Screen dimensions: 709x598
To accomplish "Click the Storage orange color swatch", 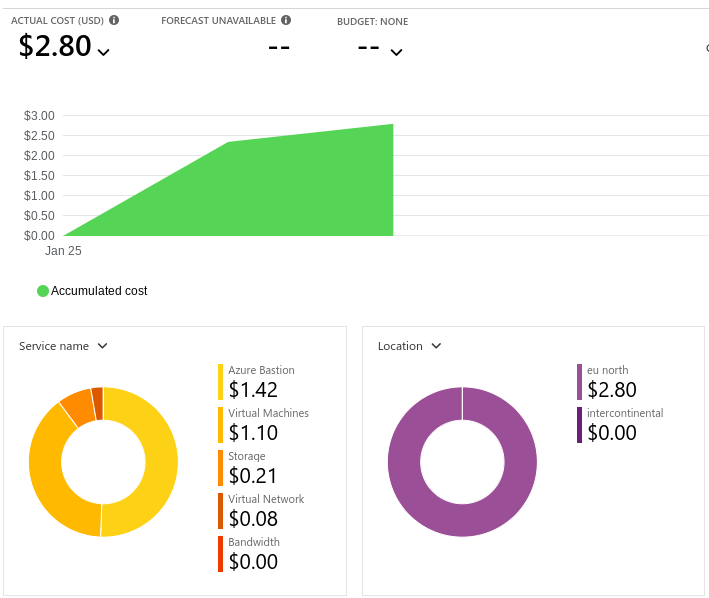I will [220, 468].
